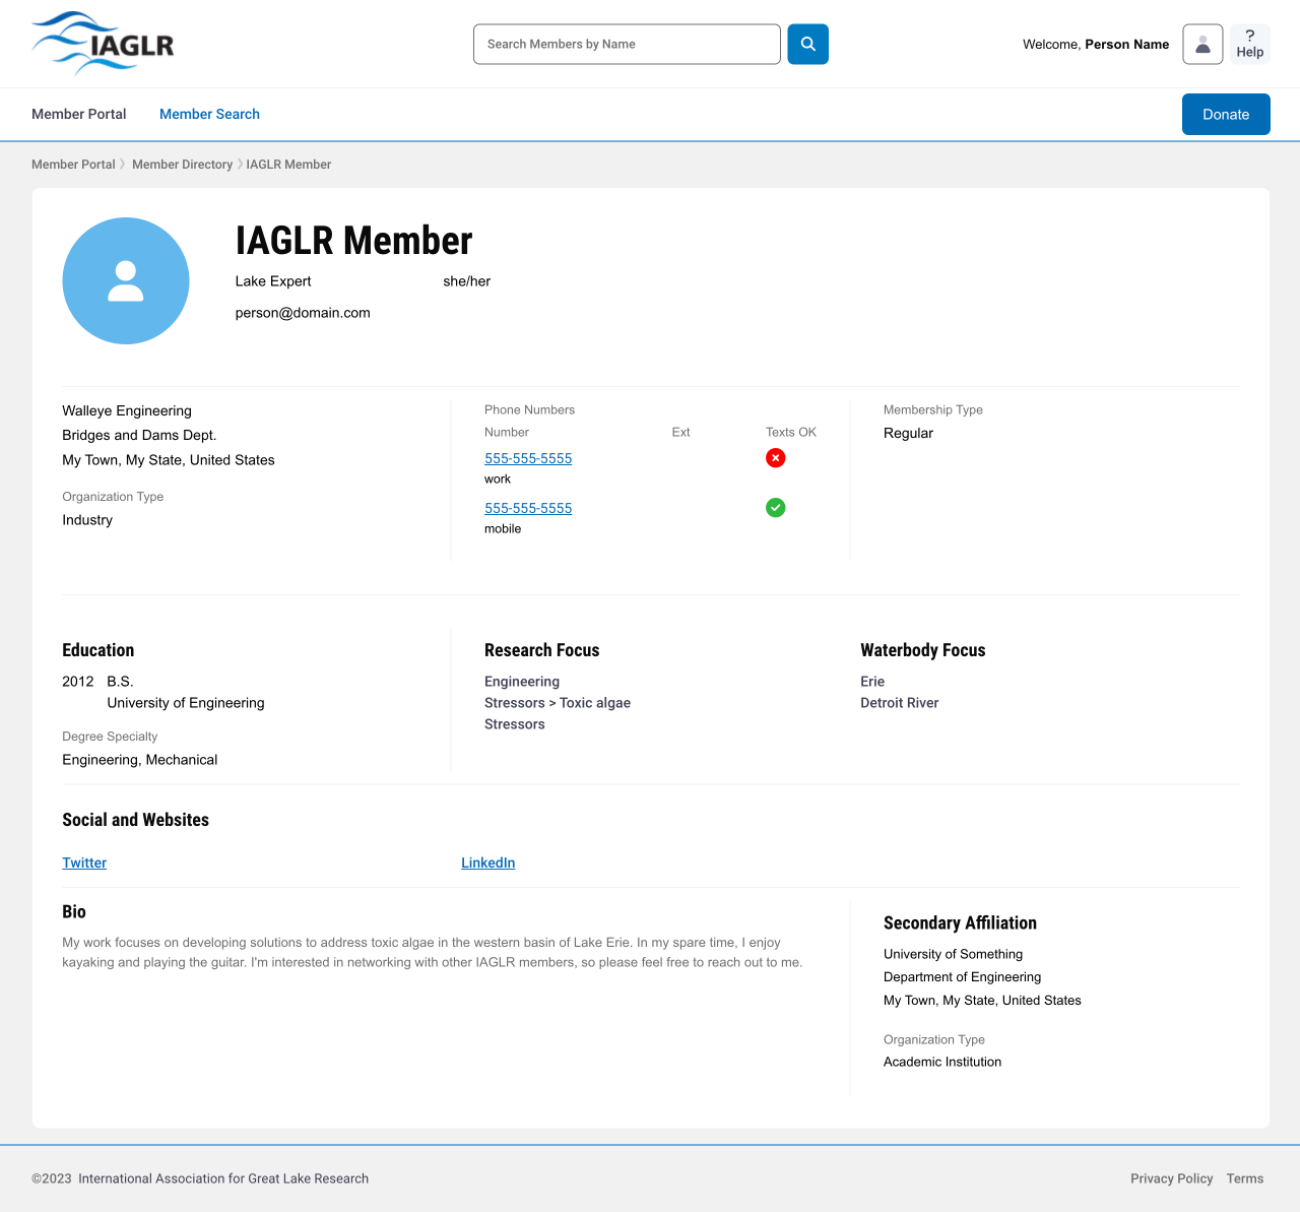The width and height of the screenshot is (1300, 1212).
Task: Click the IAGLR wave logo
Action: (x=100, y=43)
